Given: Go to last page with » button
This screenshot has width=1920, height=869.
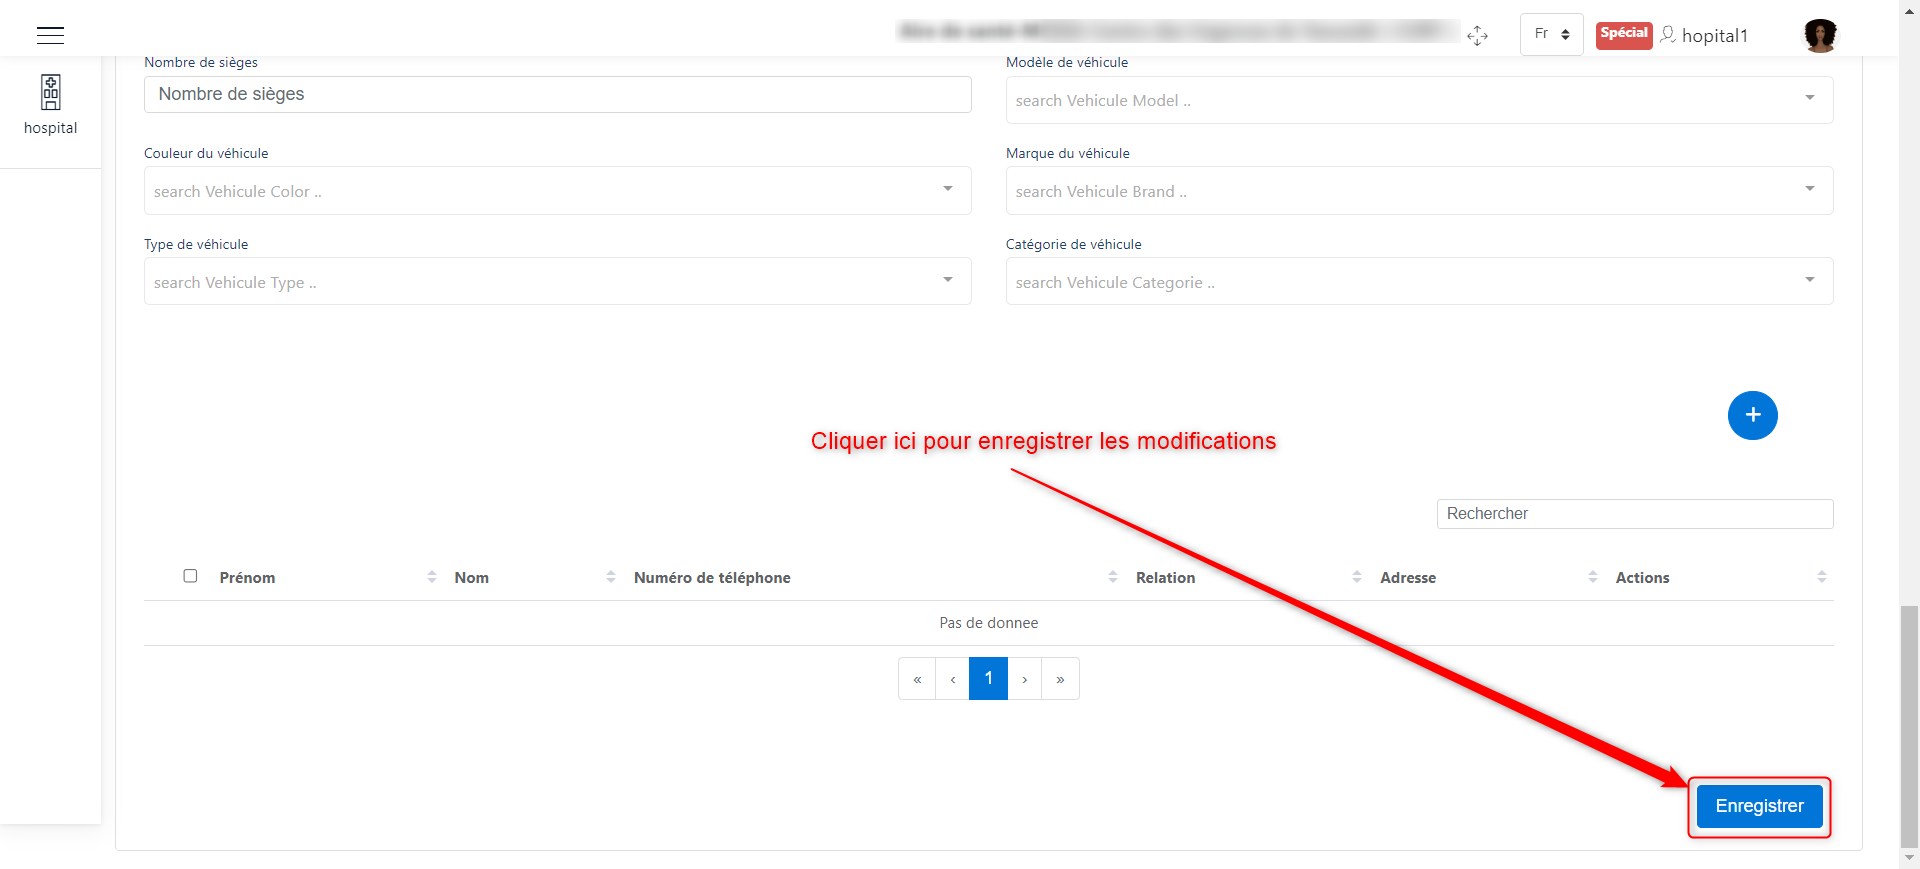Looking at the screenshot, I should coord(1060,679).
